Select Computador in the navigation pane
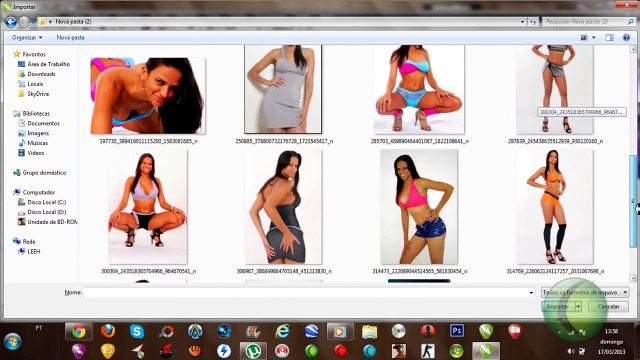 point(38,192)
